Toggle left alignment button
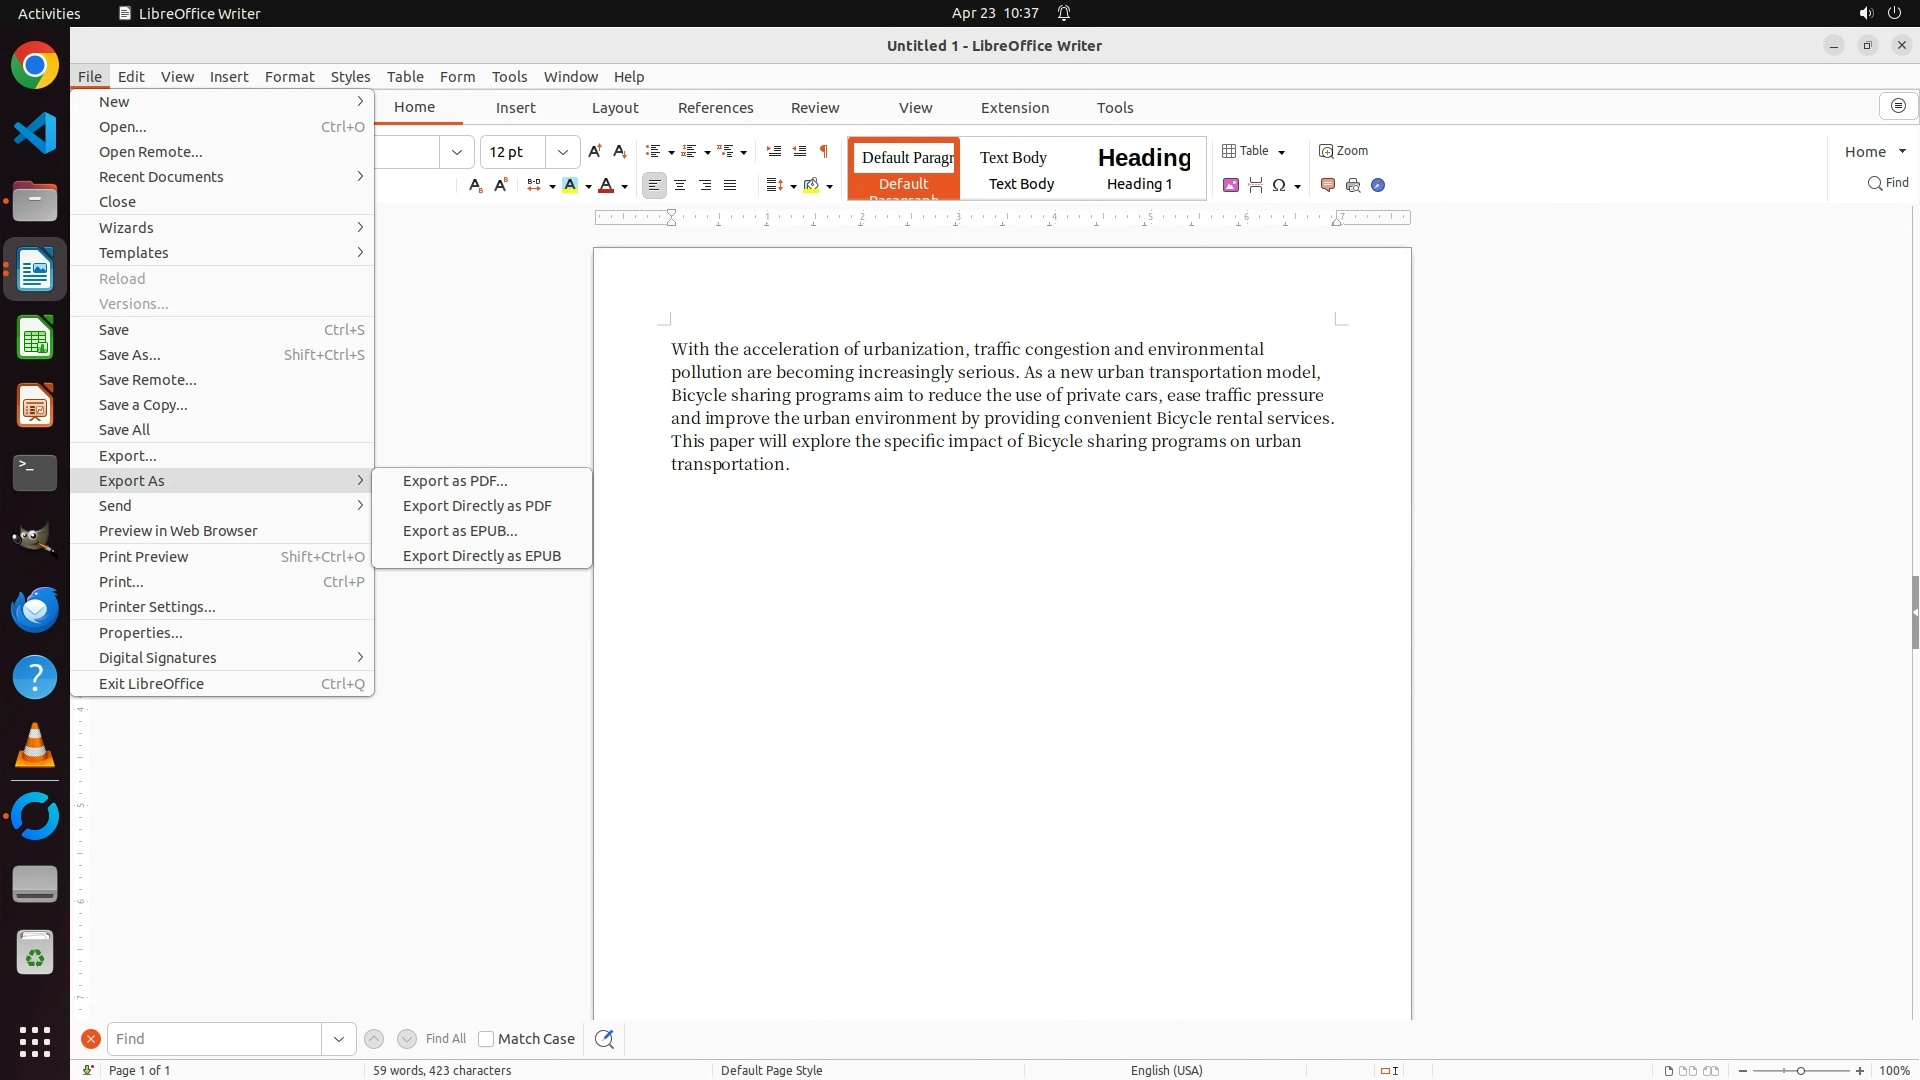 point(654,185)
